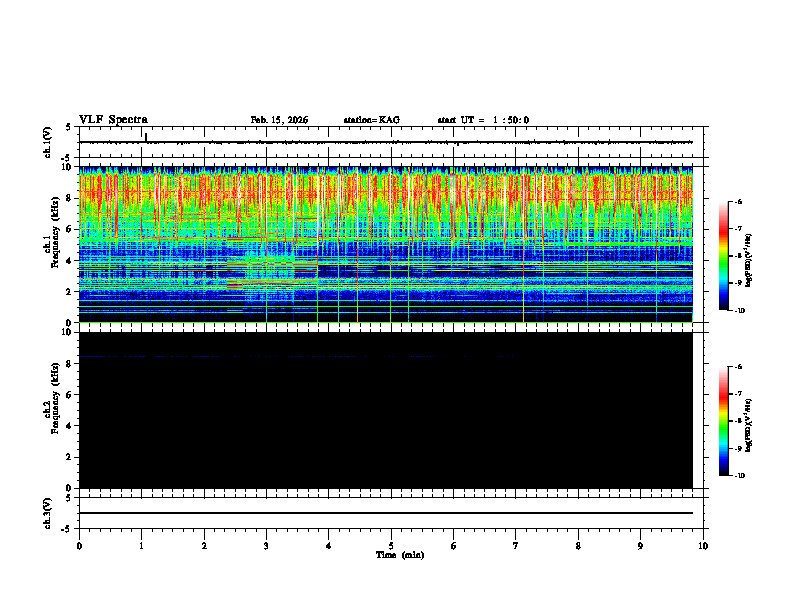Click the ch.2 "Frequency (kHz)" axis label
Screen dimensions: 792x612
56,397
